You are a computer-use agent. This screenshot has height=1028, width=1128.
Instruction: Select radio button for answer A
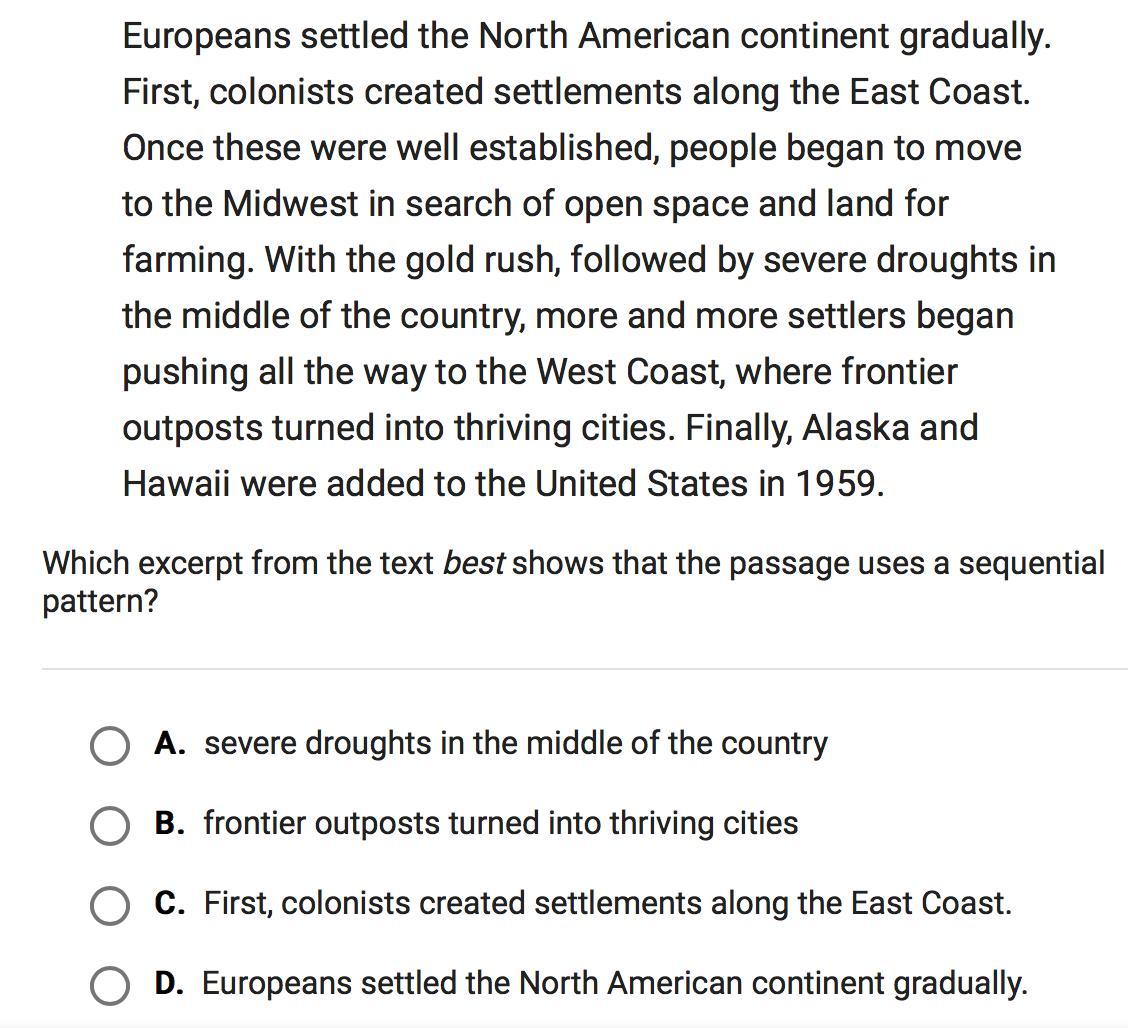pos(109,746)
